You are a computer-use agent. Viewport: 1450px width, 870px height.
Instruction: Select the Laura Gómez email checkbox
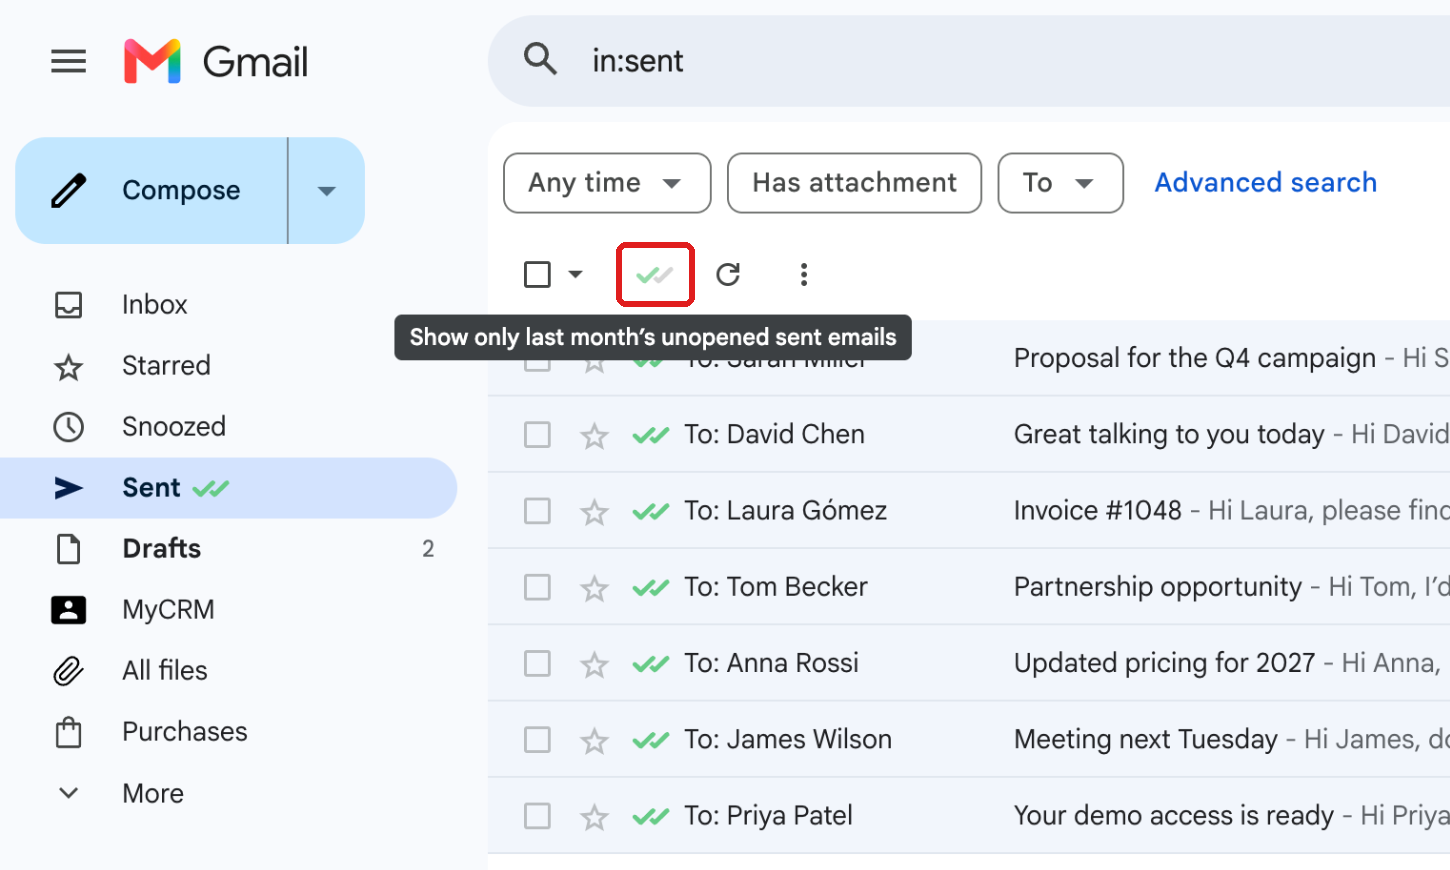tap(537, 511)
